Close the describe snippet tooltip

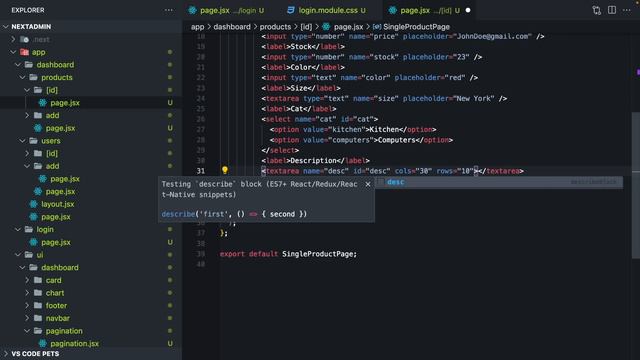click(368, 184)
